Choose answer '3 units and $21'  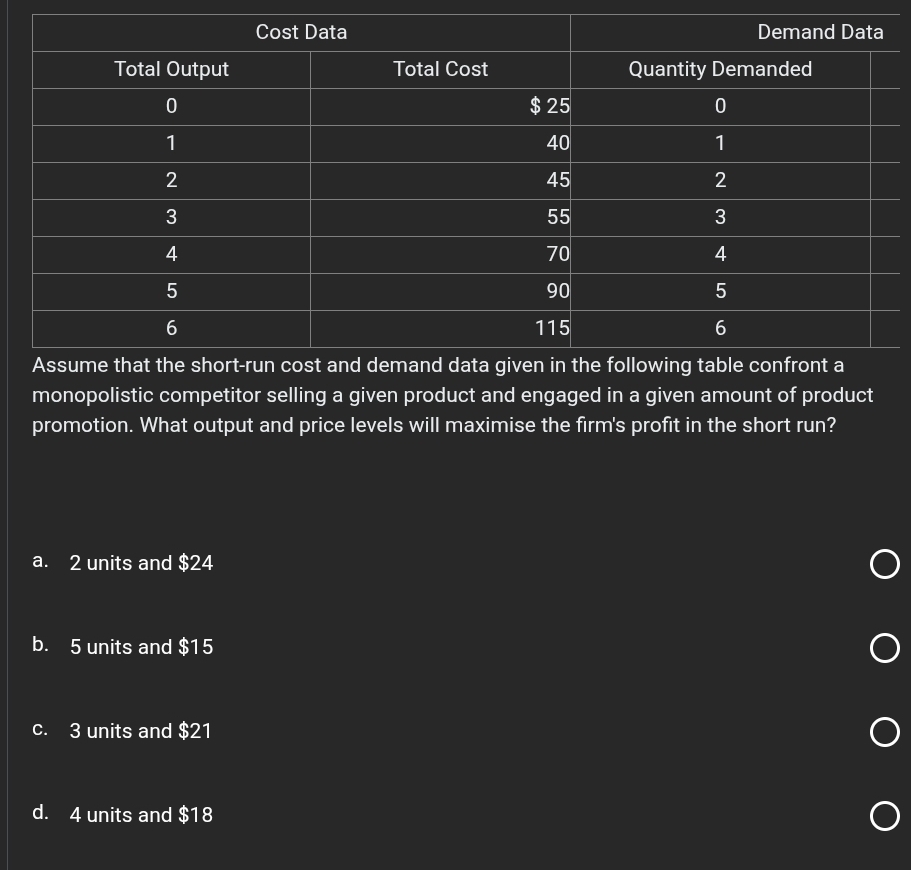pos(141,731)
